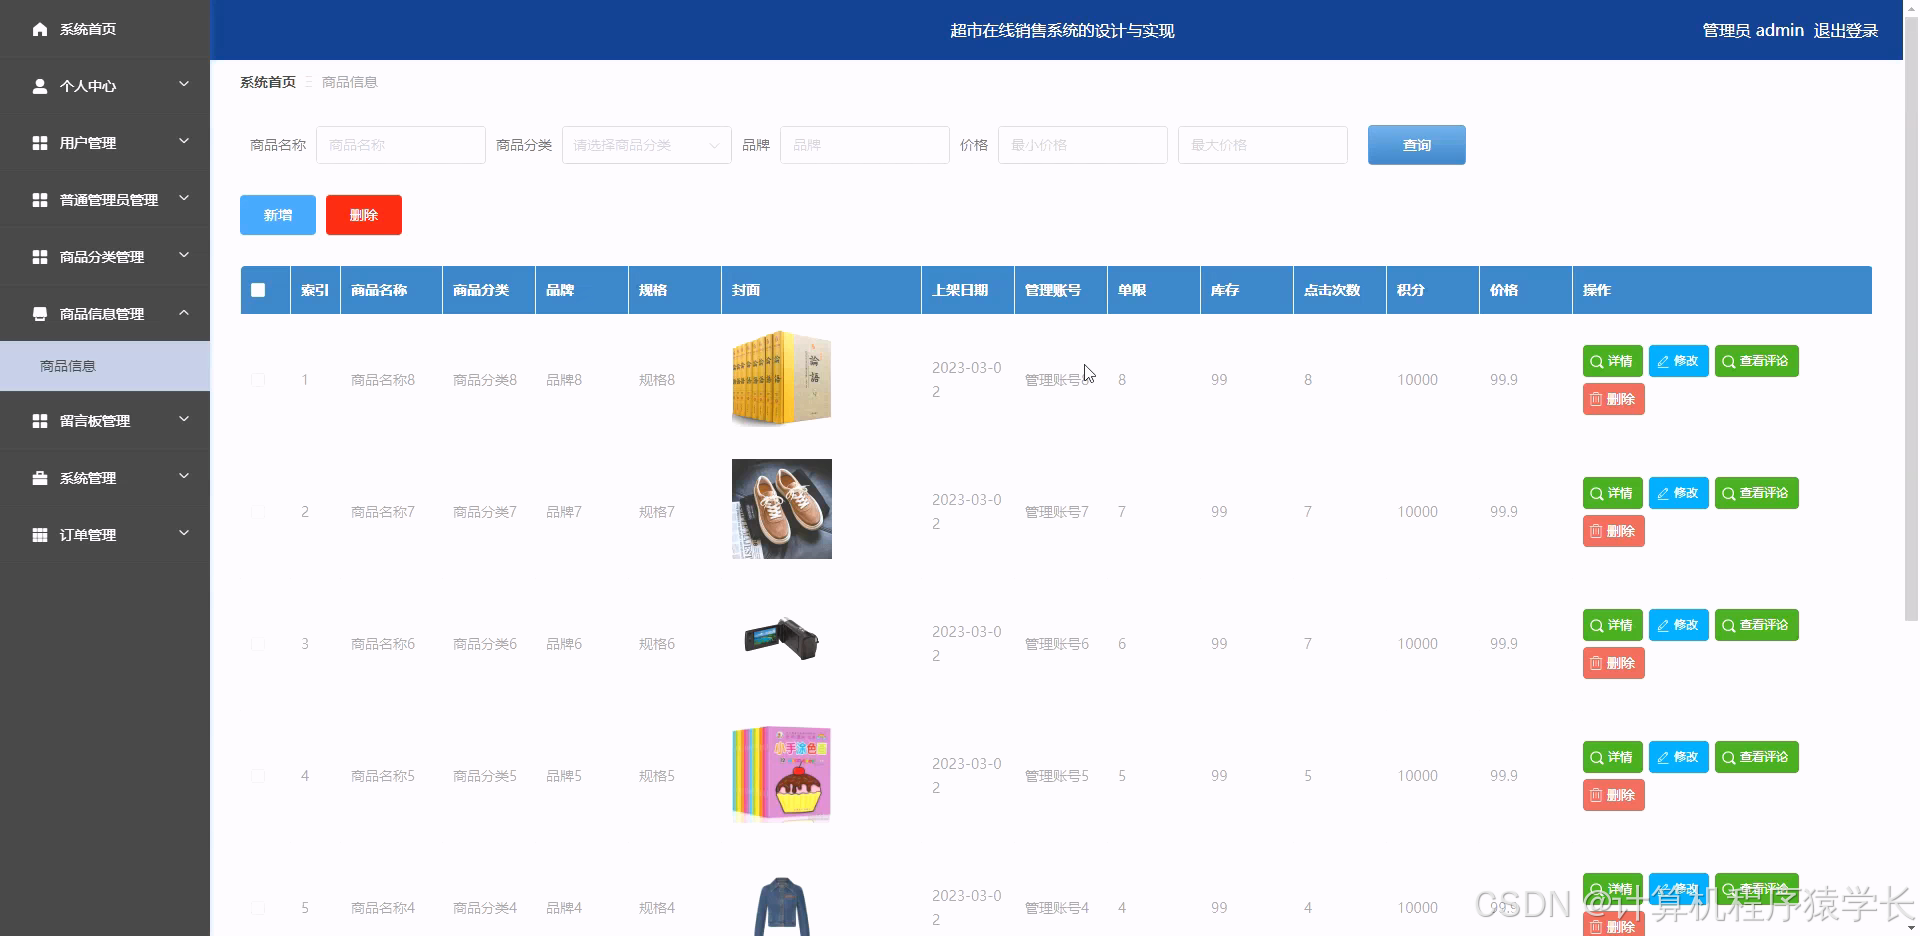Select the 系统管理 sidebar icon
The height and width of the screenshot is (936, 1920).
tap(40, 478)
